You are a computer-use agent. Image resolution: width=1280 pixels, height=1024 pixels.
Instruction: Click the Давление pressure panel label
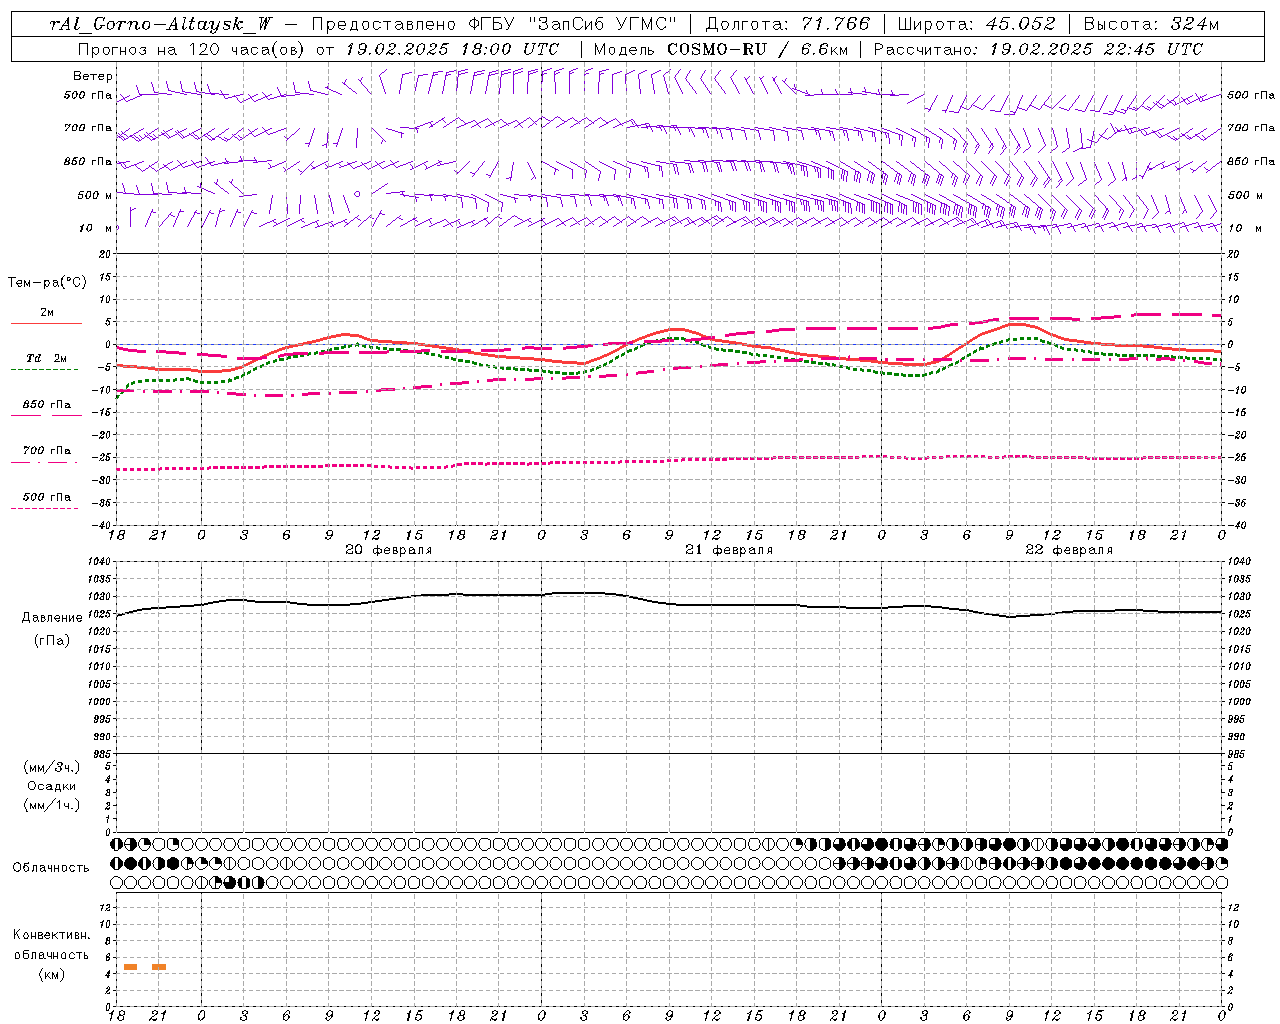(52, 618)
